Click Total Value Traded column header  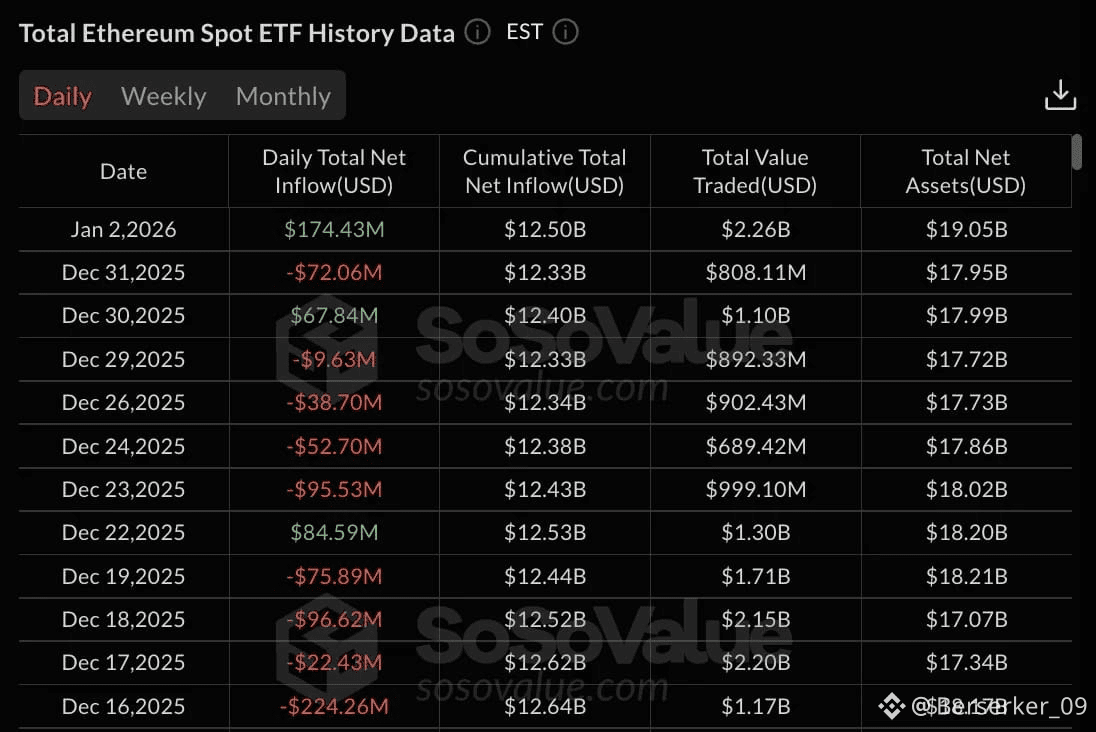[755, 171]
